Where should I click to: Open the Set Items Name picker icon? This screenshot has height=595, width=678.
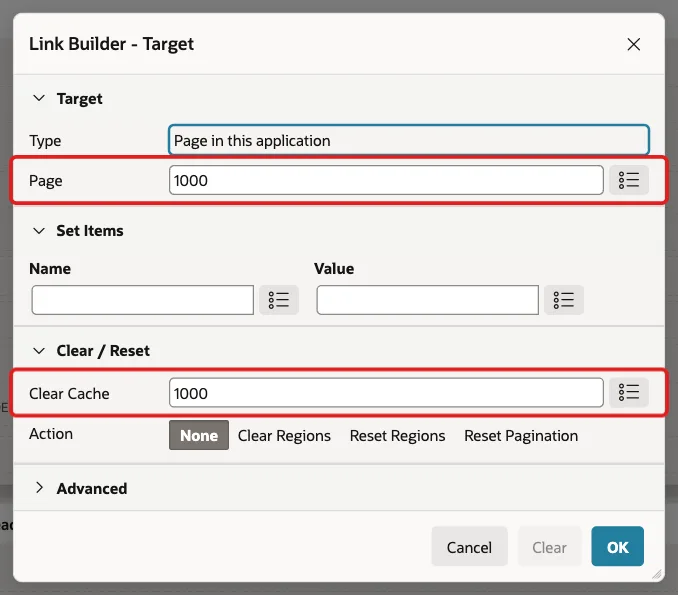coord(279,300)
